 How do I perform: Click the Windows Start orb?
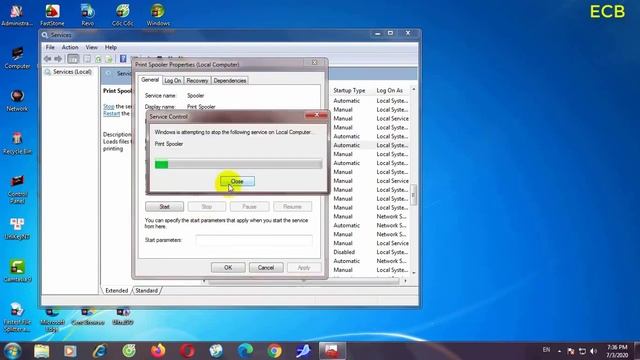(13, 351)
